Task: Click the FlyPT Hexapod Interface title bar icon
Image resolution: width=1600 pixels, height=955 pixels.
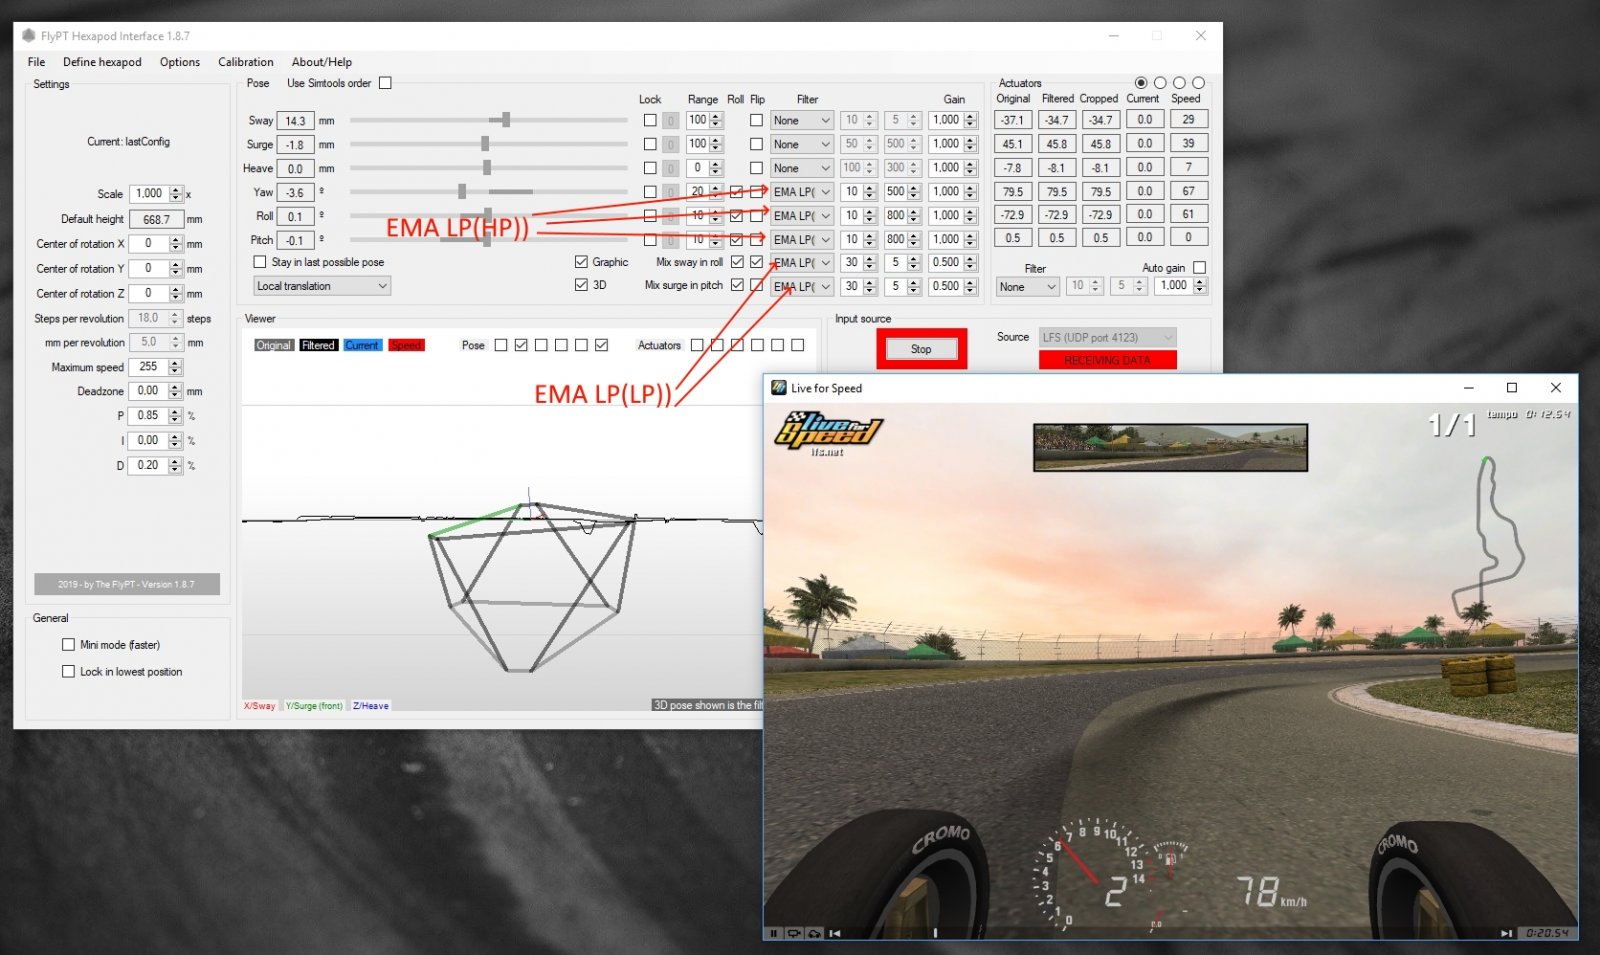Action: tap(29, 36)
